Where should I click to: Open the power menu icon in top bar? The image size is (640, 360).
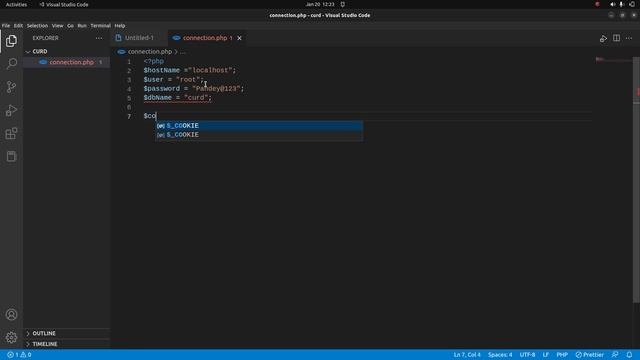coord(632,4)
